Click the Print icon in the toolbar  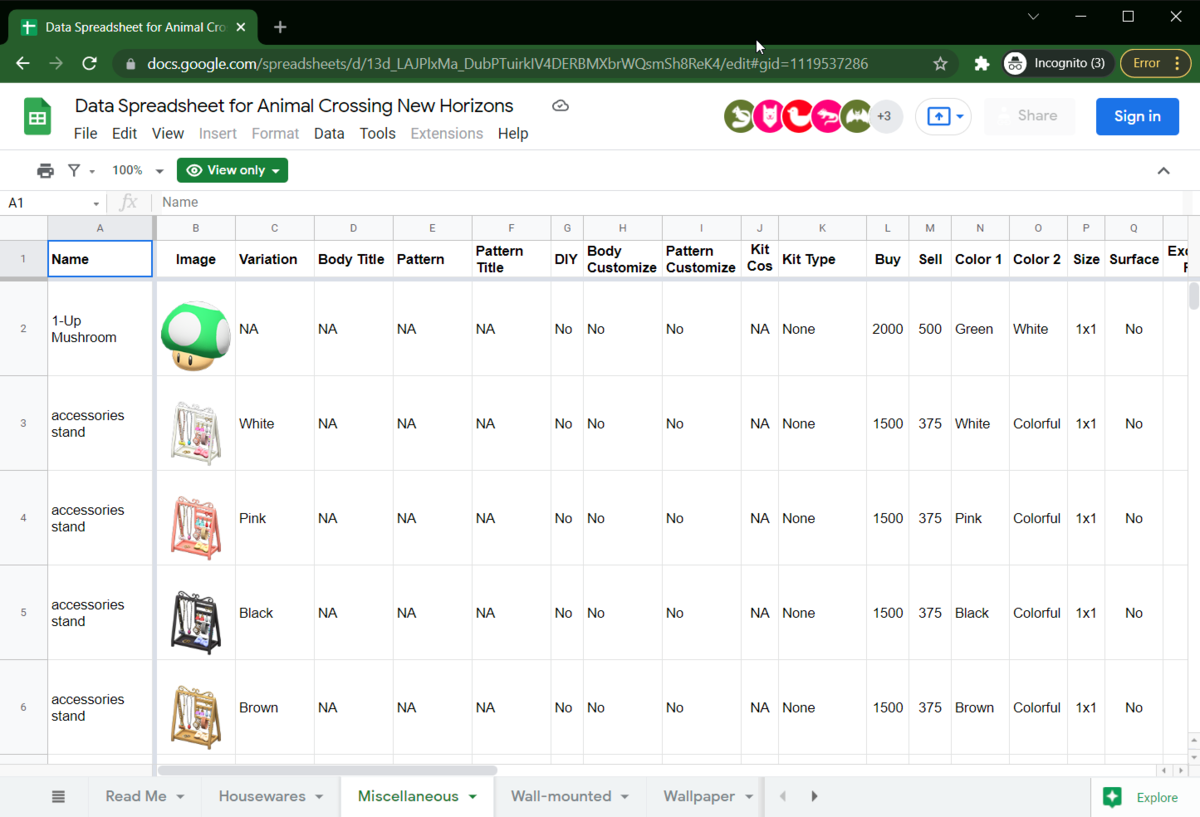coord(45,170)
